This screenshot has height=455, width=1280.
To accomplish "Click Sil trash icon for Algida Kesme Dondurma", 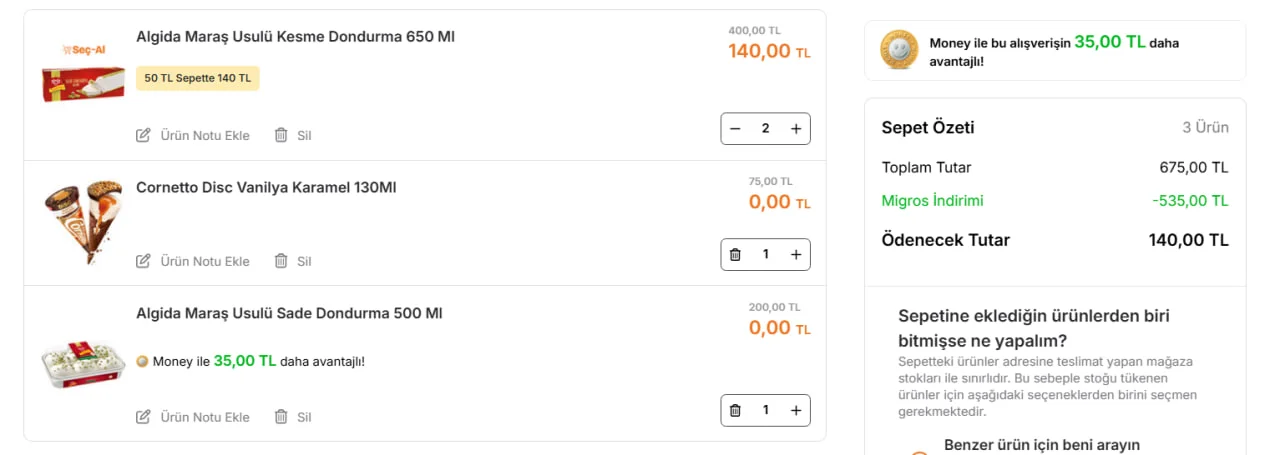I will click(x=281, y=135).
